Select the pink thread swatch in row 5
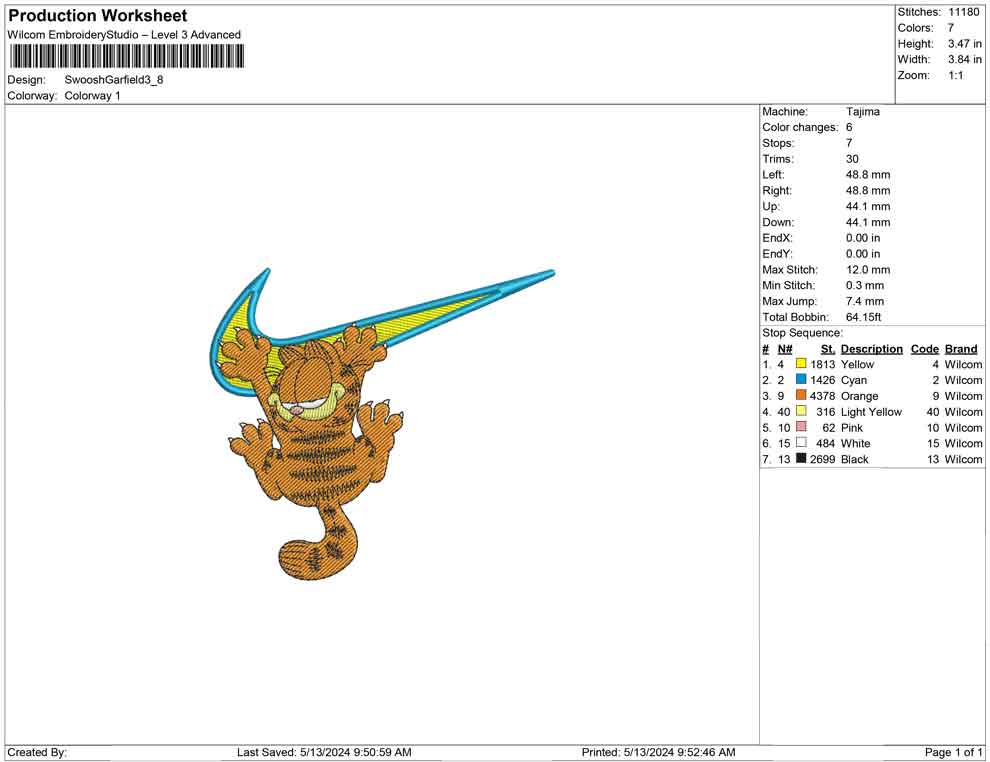990x762 pixels. [x=801, y=428]
